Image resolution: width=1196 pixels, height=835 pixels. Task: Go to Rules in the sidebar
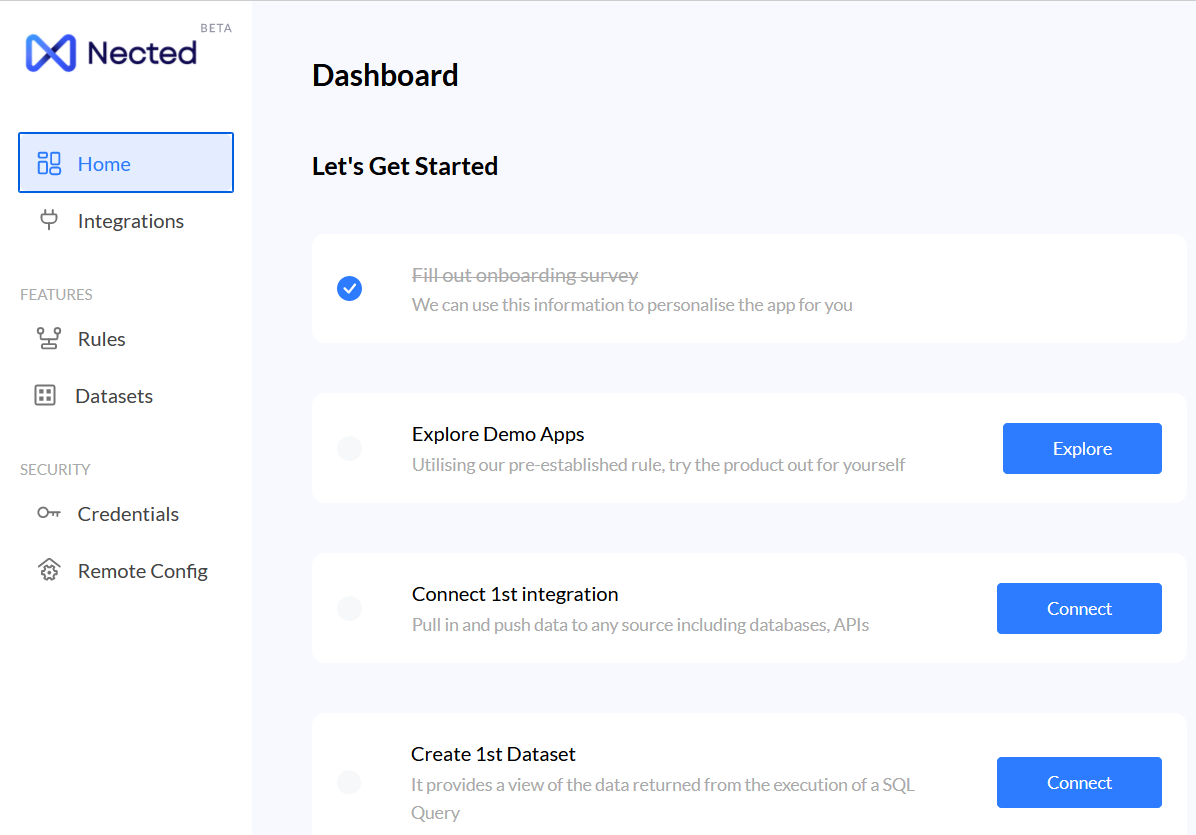coord(102,339)
